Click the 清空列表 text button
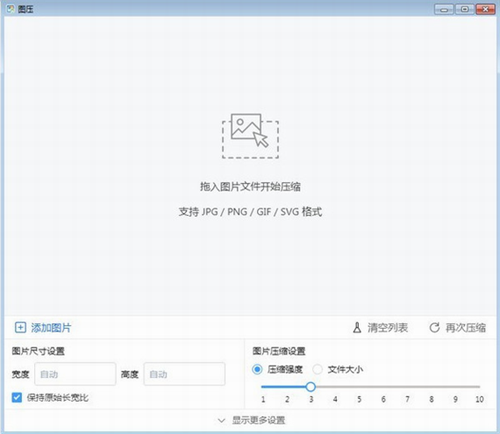This screenshot has height=434, width=500. pyautogui.click(x=388, y=328)
